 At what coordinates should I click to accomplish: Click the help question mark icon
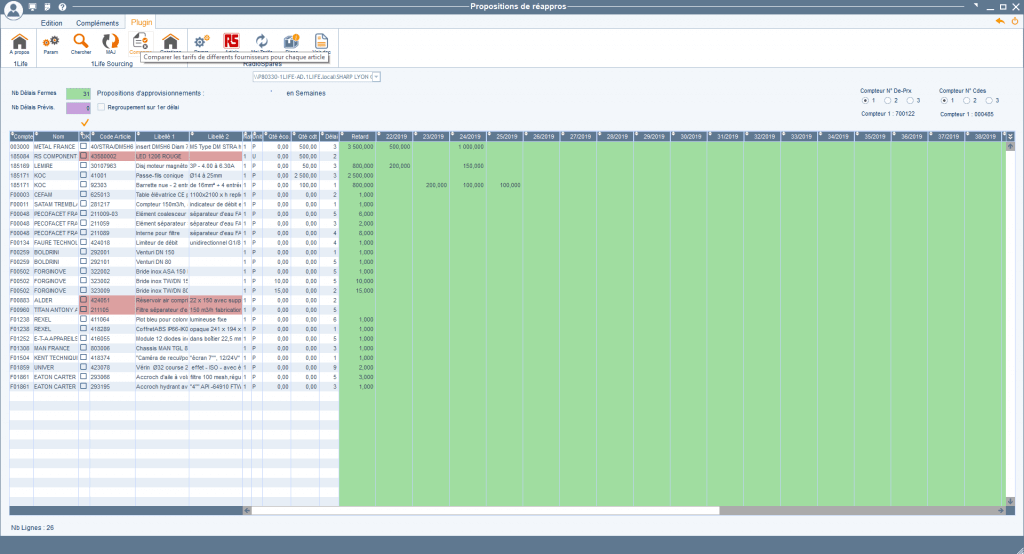click(62, 7)
